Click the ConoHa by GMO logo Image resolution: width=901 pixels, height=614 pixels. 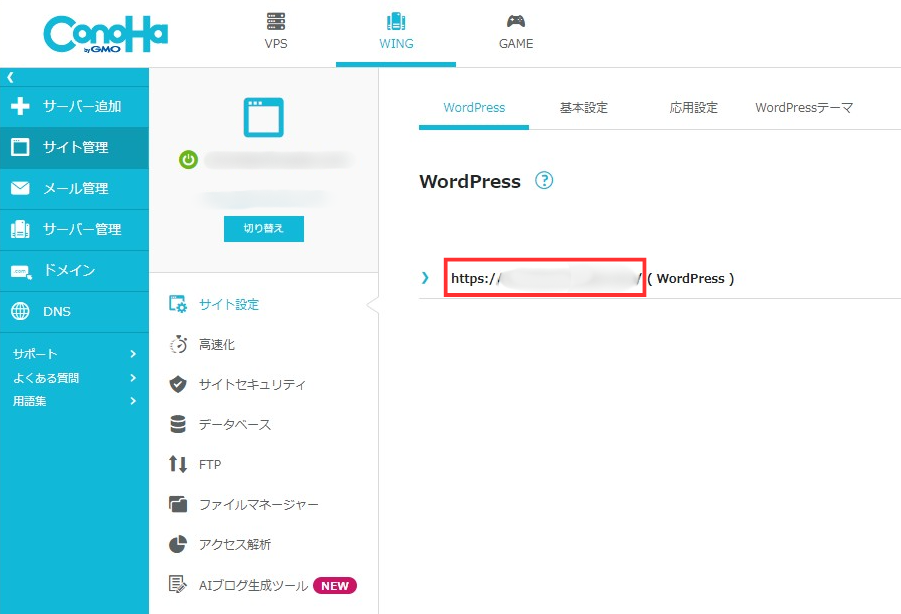click(106, 34)
